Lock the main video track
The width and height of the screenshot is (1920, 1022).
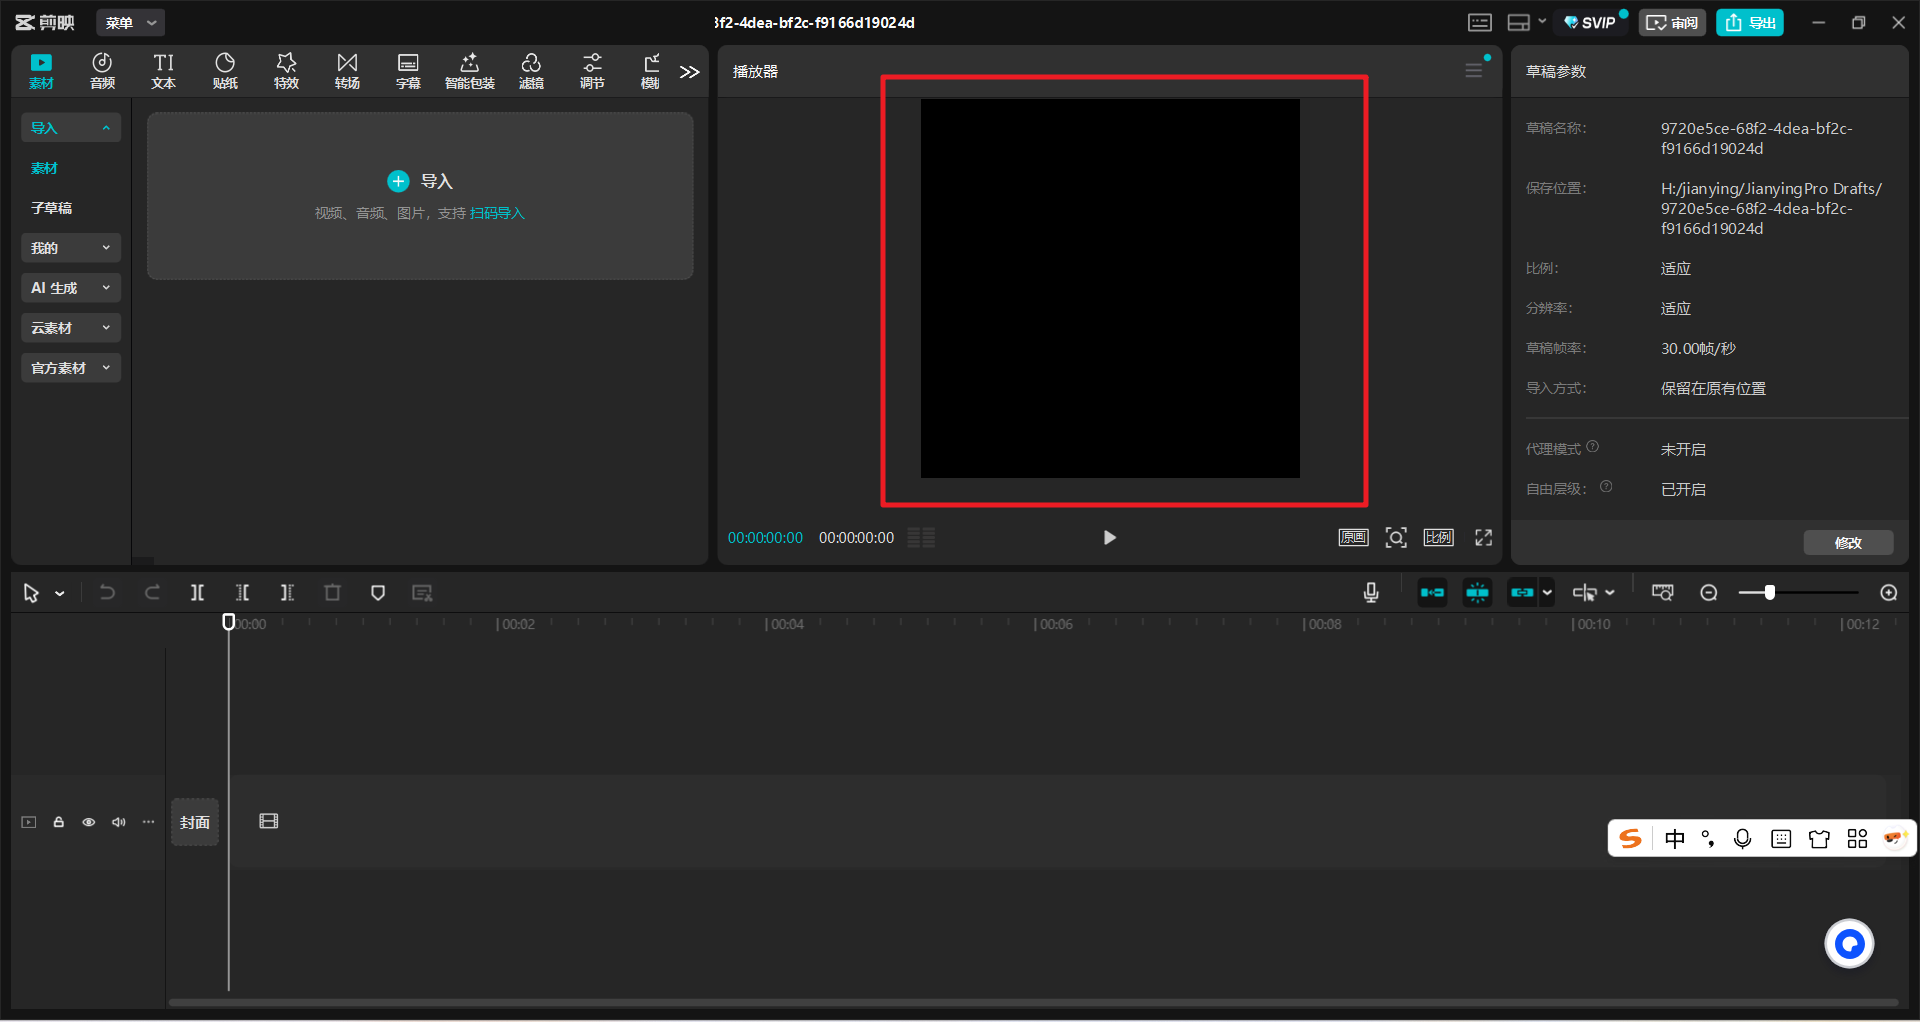point(59,822)
